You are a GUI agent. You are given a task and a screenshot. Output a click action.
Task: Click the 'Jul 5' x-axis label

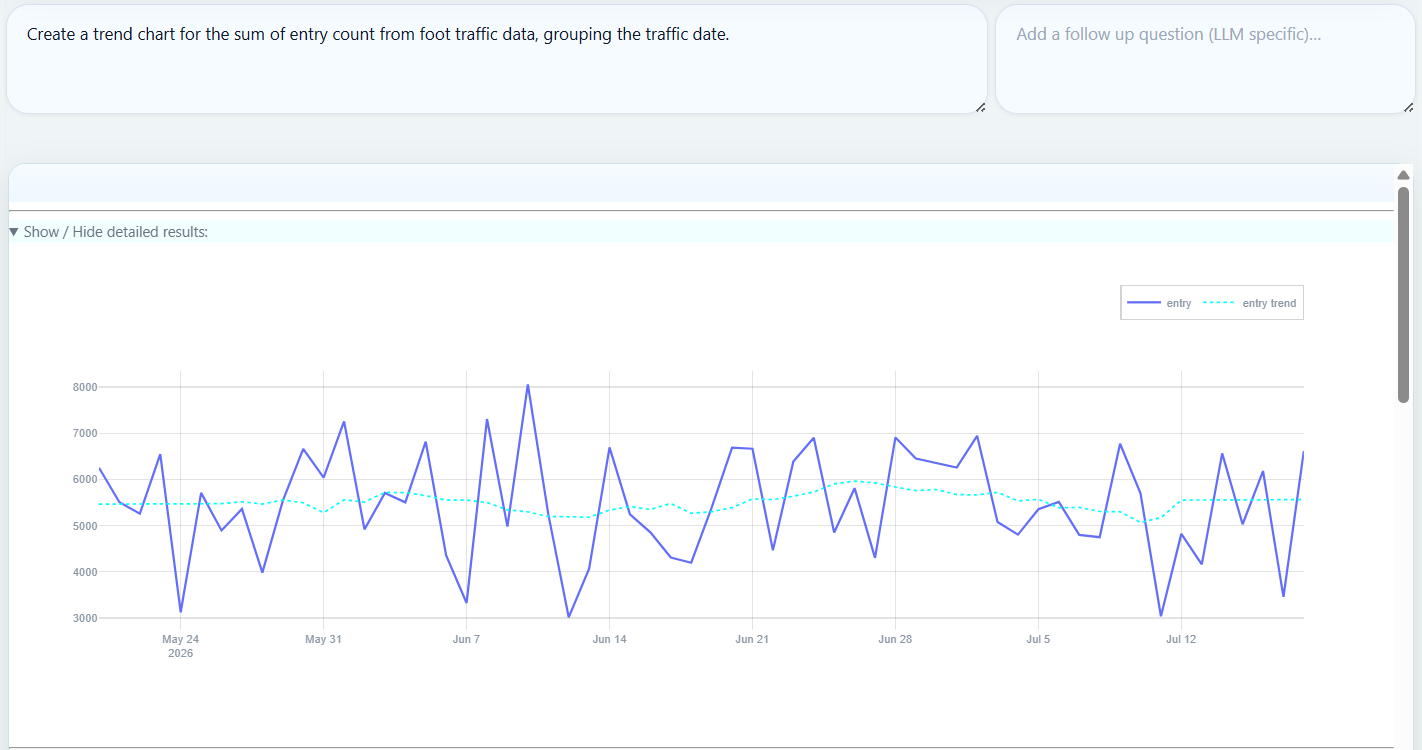[x=1038, y=639]
